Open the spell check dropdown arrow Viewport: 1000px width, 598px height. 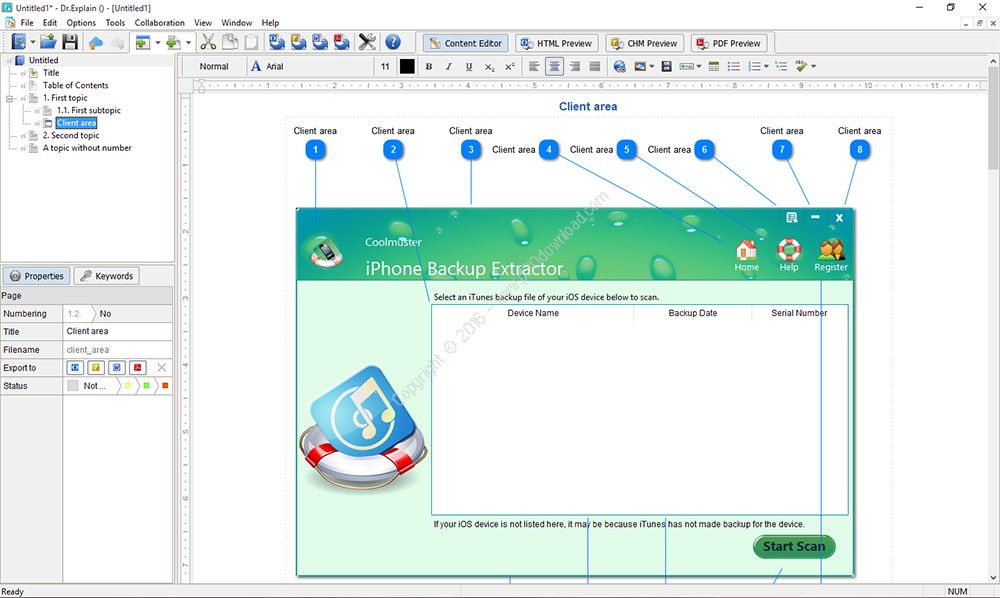pos(813,66)
